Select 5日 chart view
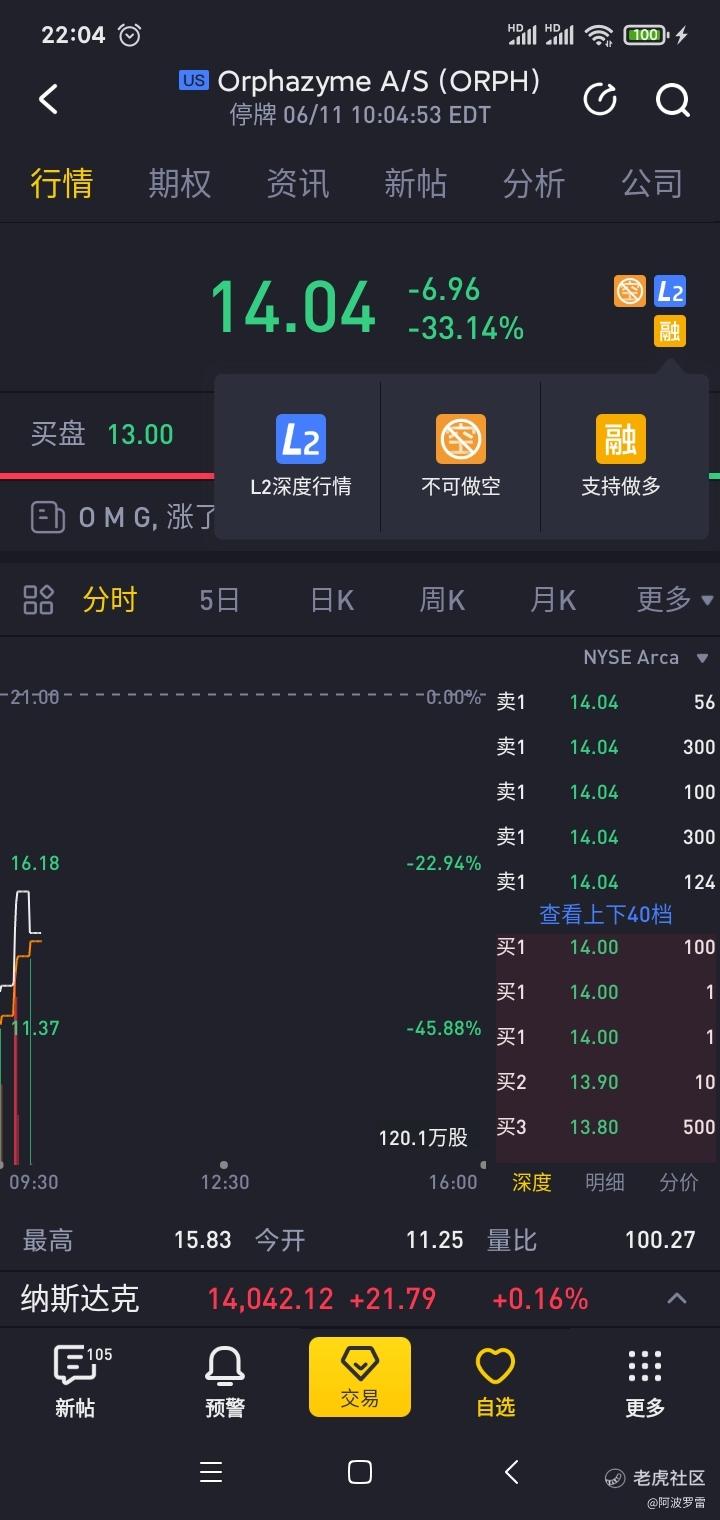Viewport: 720px width, 1520px height. point(219,600)
